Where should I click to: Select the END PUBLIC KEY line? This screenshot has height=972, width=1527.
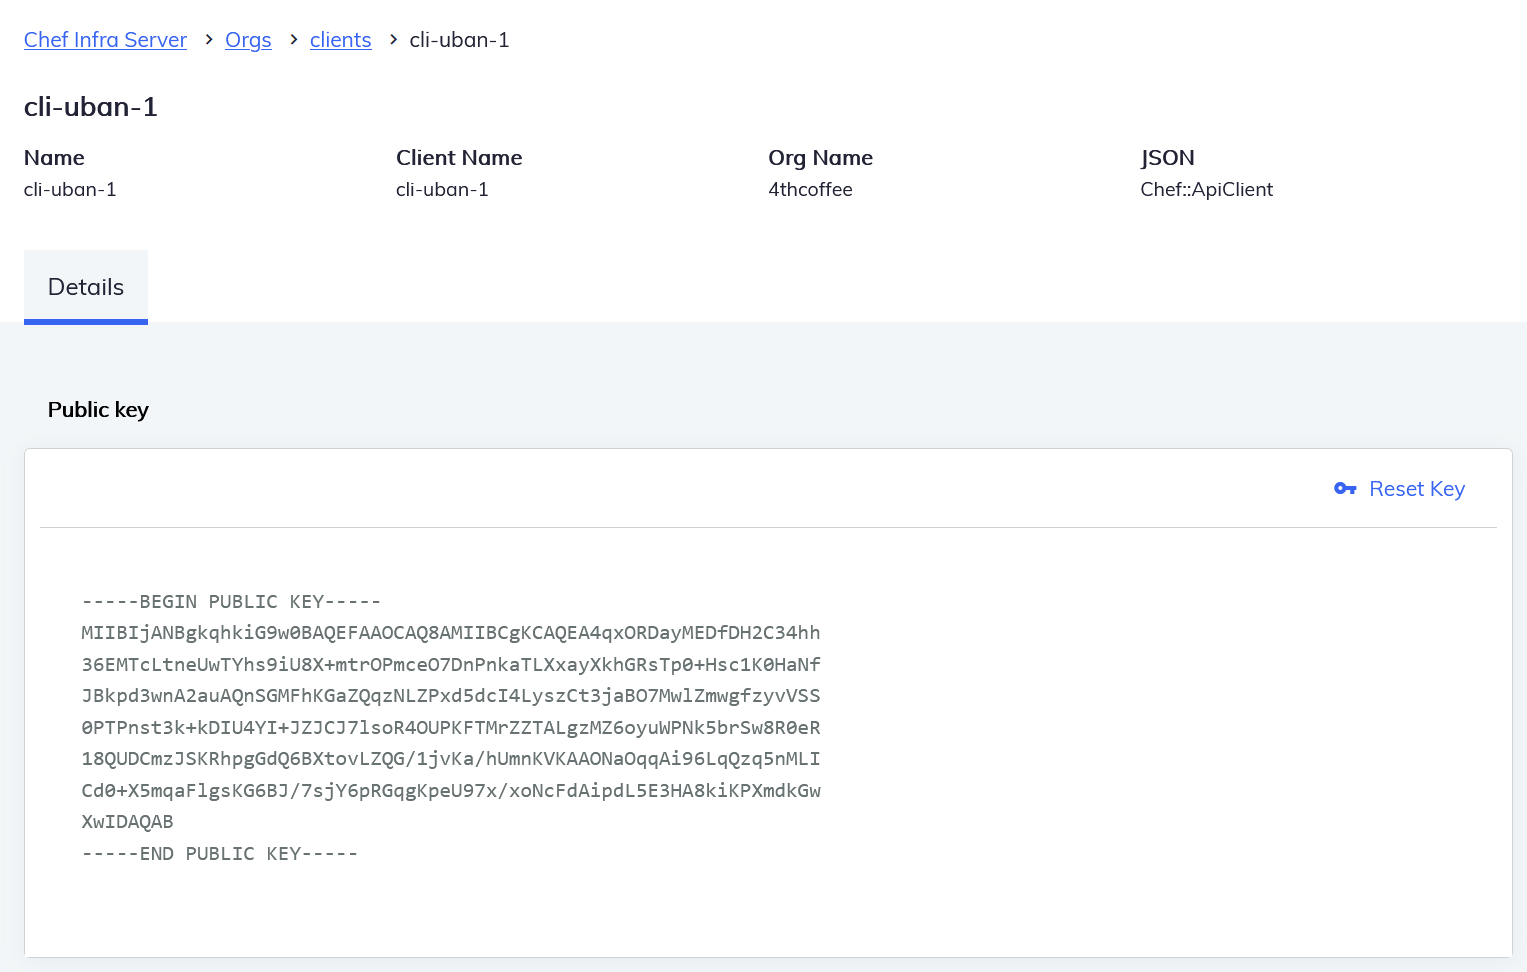pos(218,853)
